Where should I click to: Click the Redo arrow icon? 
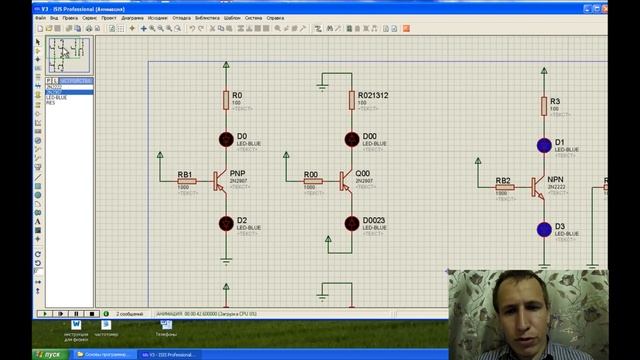pyautogui.click(x=200, y=29)
